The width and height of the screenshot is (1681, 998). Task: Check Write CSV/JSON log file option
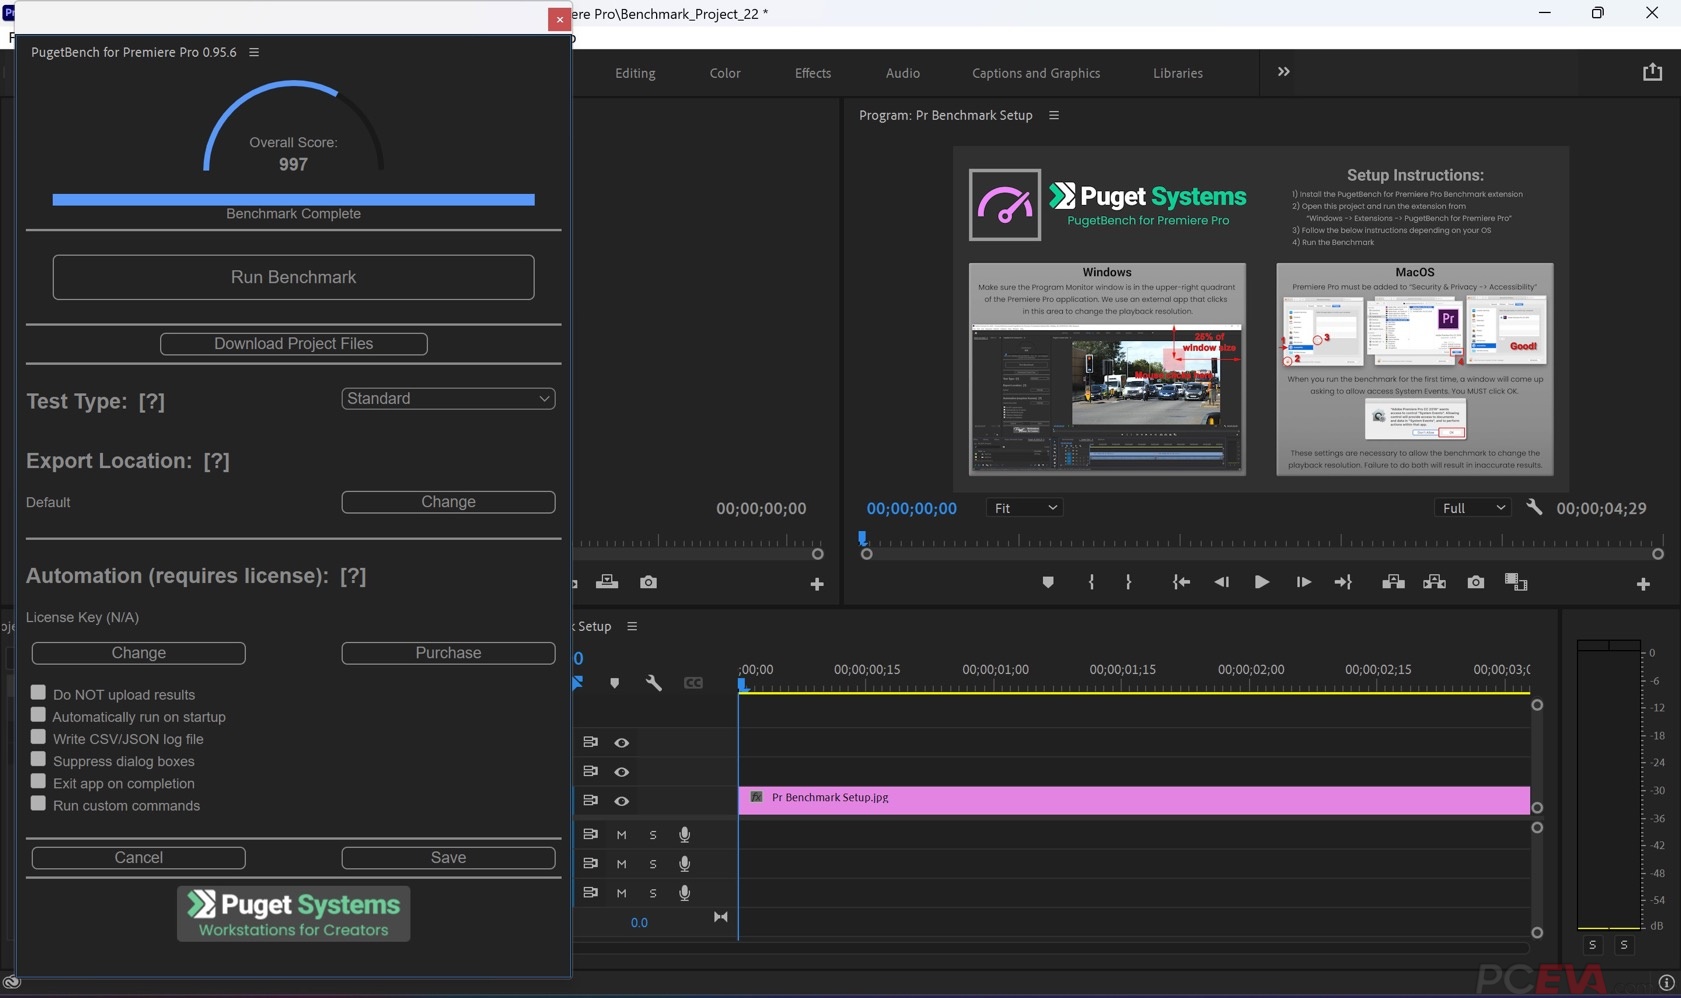[38, 738]
